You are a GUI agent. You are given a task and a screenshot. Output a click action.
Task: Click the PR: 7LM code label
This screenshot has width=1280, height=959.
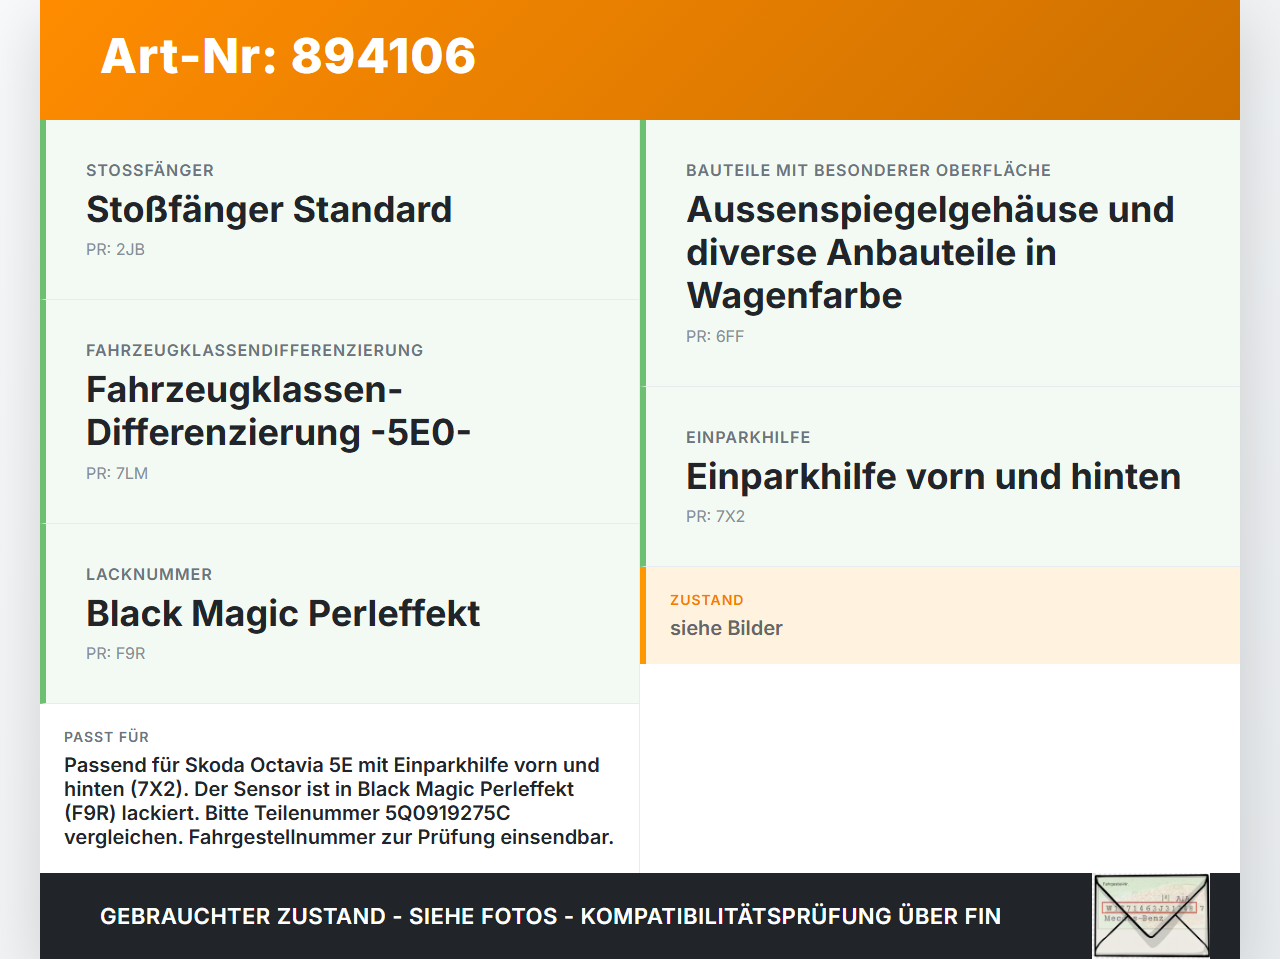coord(117,474)
